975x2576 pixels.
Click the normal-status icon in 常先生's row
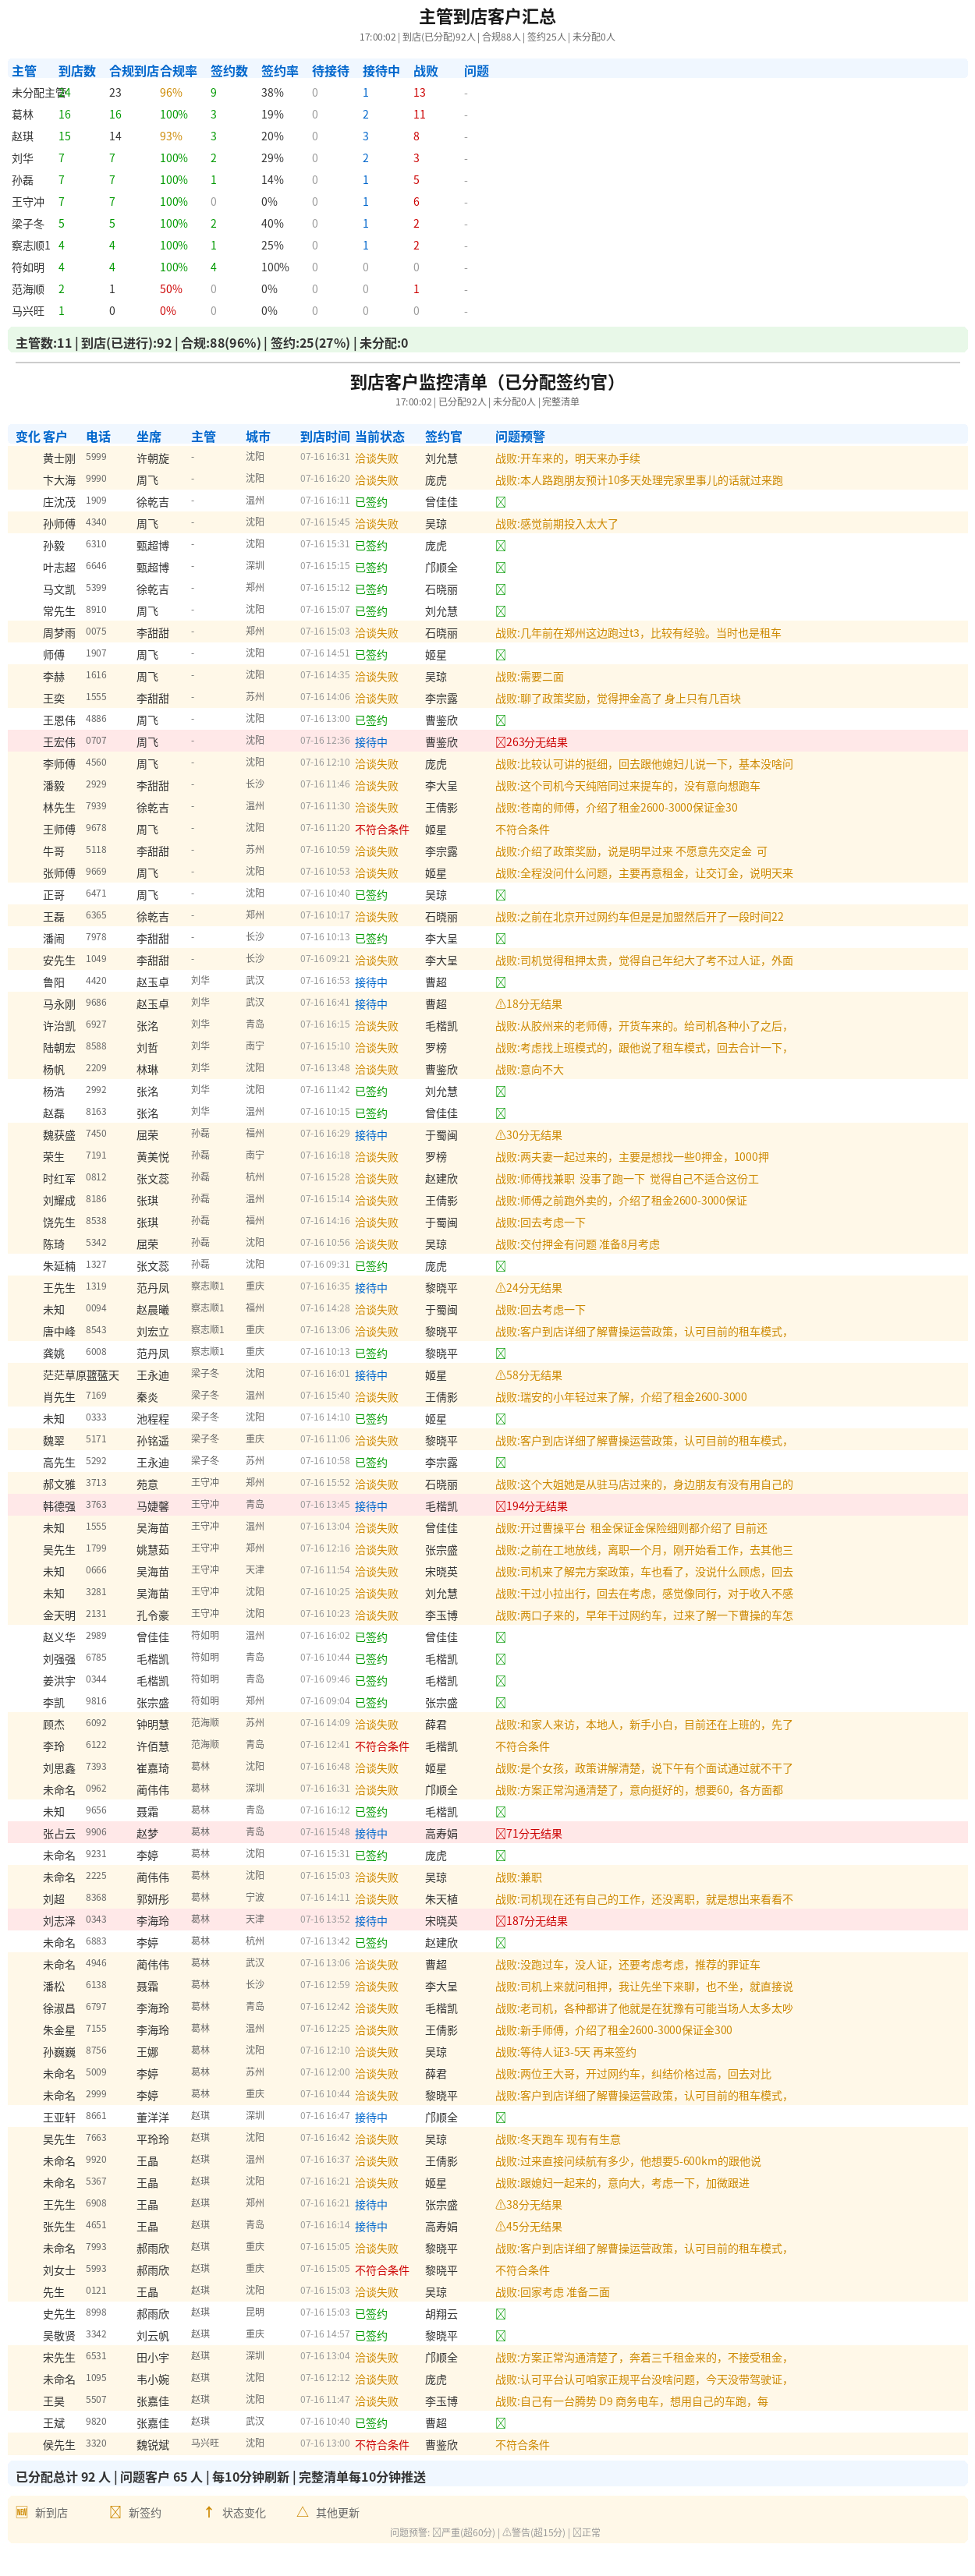[x=501, y=611]
